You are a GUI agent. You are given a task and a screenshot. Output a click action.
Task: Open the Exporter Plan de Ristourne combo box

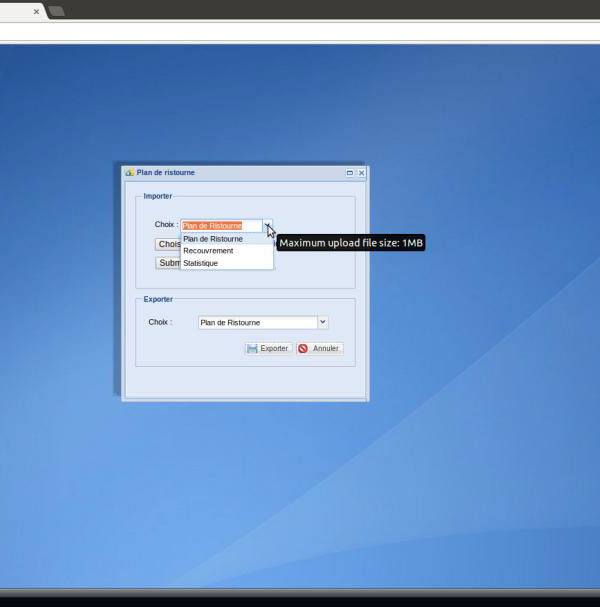tap(256, 322)
